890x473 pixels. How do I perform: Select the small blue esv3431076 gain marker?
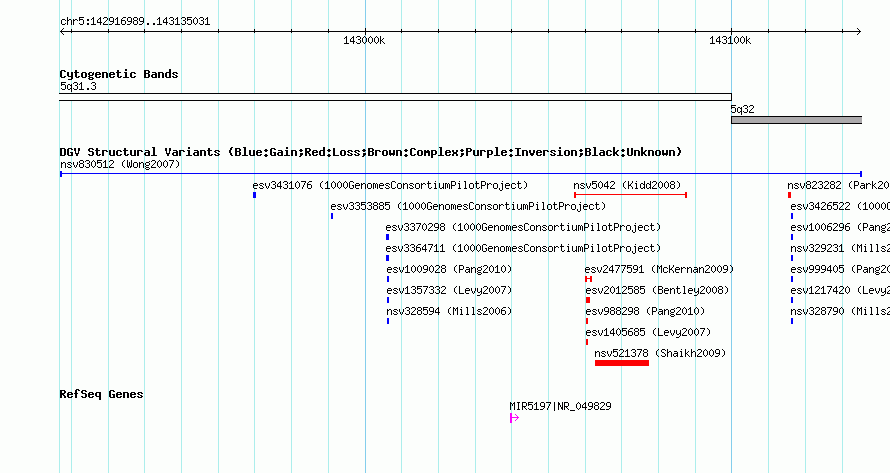click(x=254, y=195)
